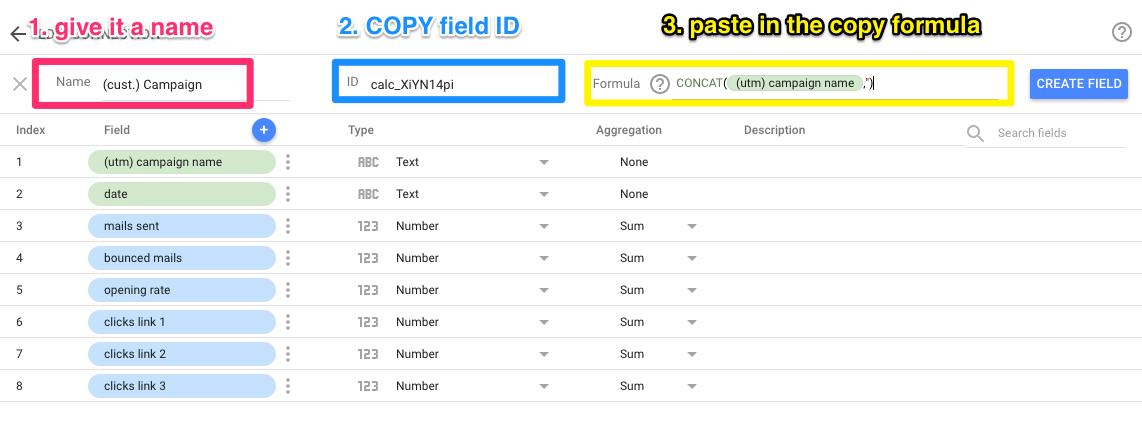The width and height of the screenshot is (1142, 422).
Task: Type in the Search fields box
Action: tap(1045, 133)
